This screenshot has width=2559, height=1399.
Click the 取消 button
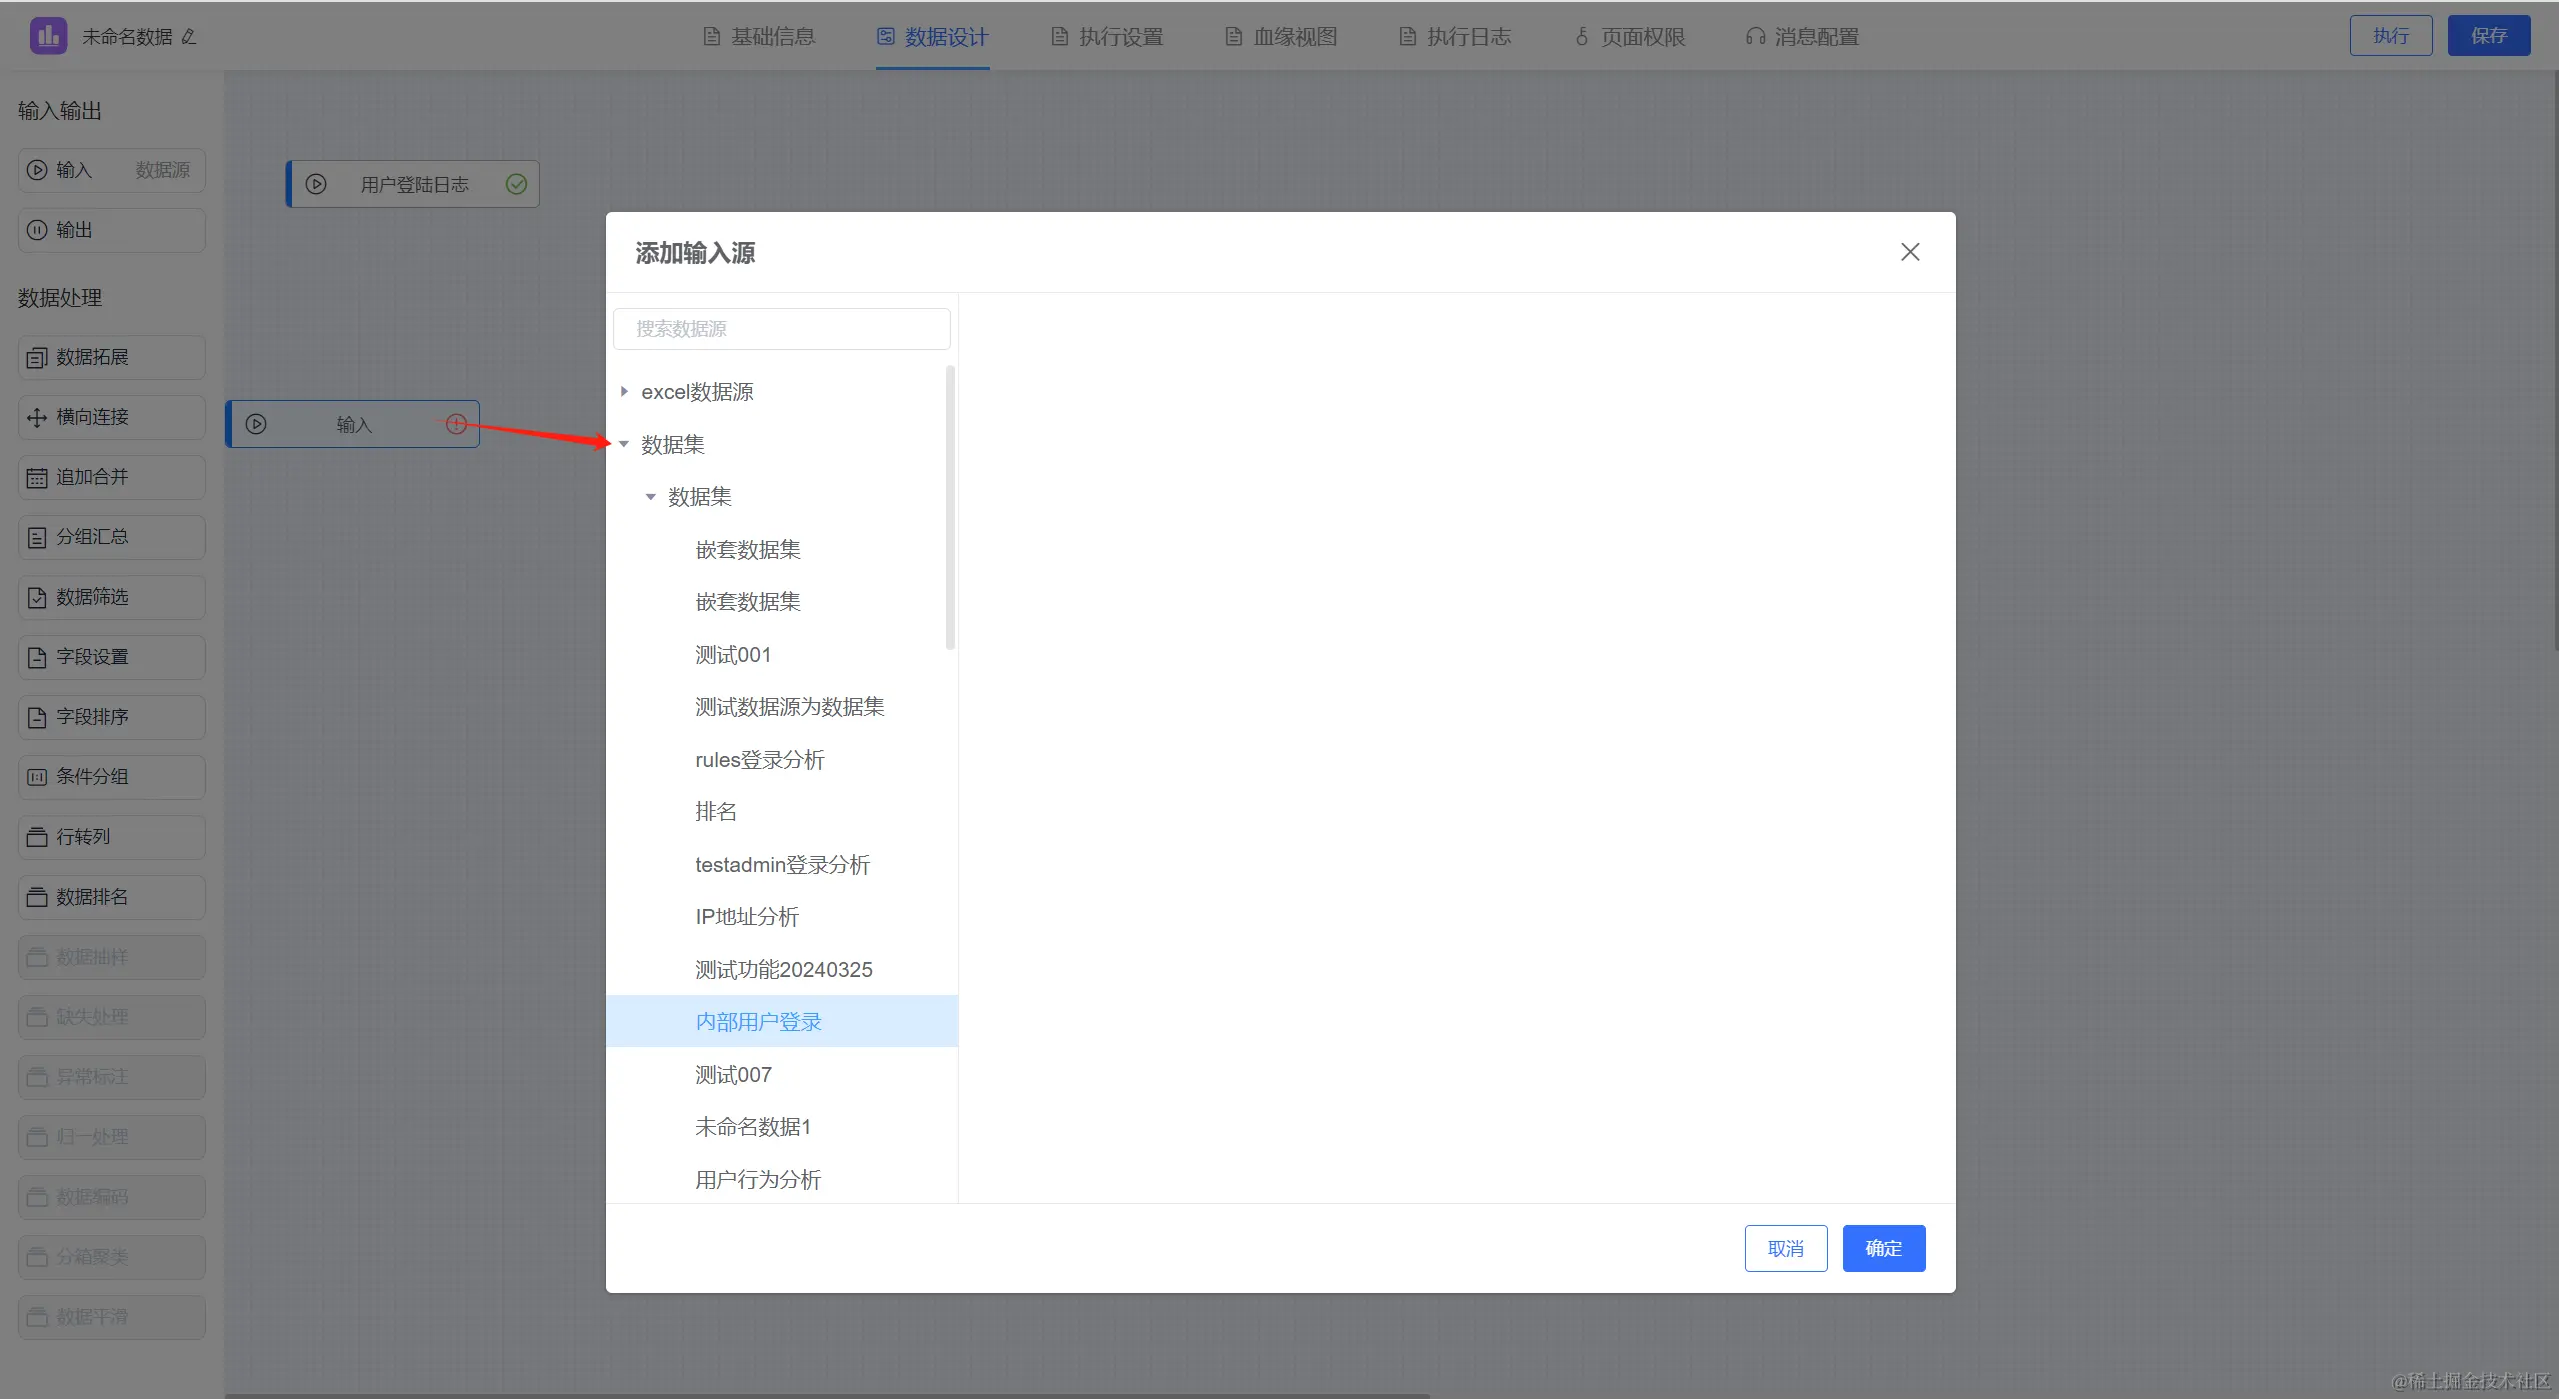point(1785,1248)
